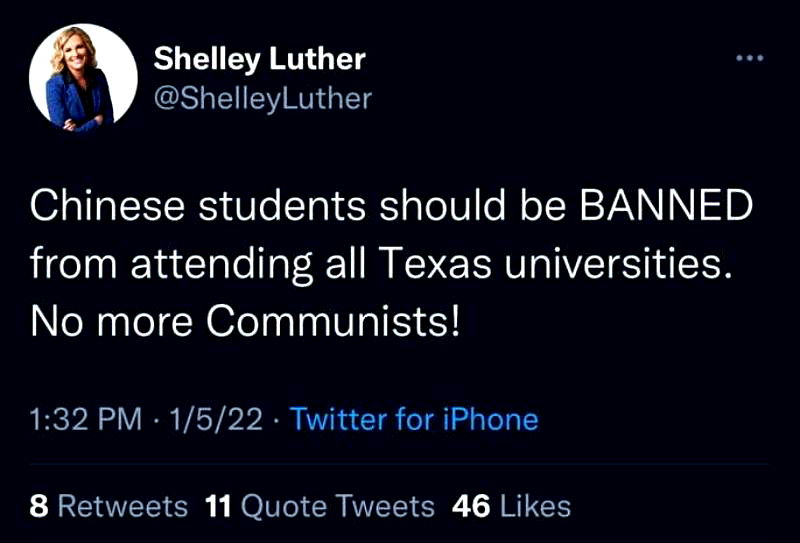The width and height of the screenshot is (800, 543).
Task: Click the @ShelleyLuther handle
Action: [262, 98]
